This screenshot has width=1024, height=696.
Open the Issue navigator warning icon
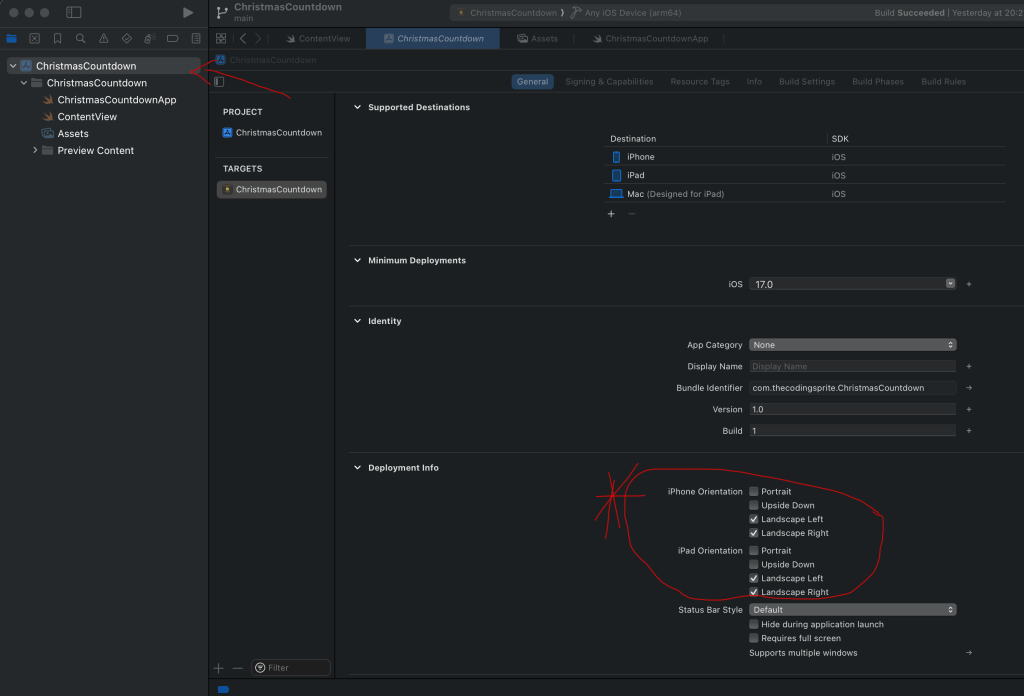pos(103,39)
